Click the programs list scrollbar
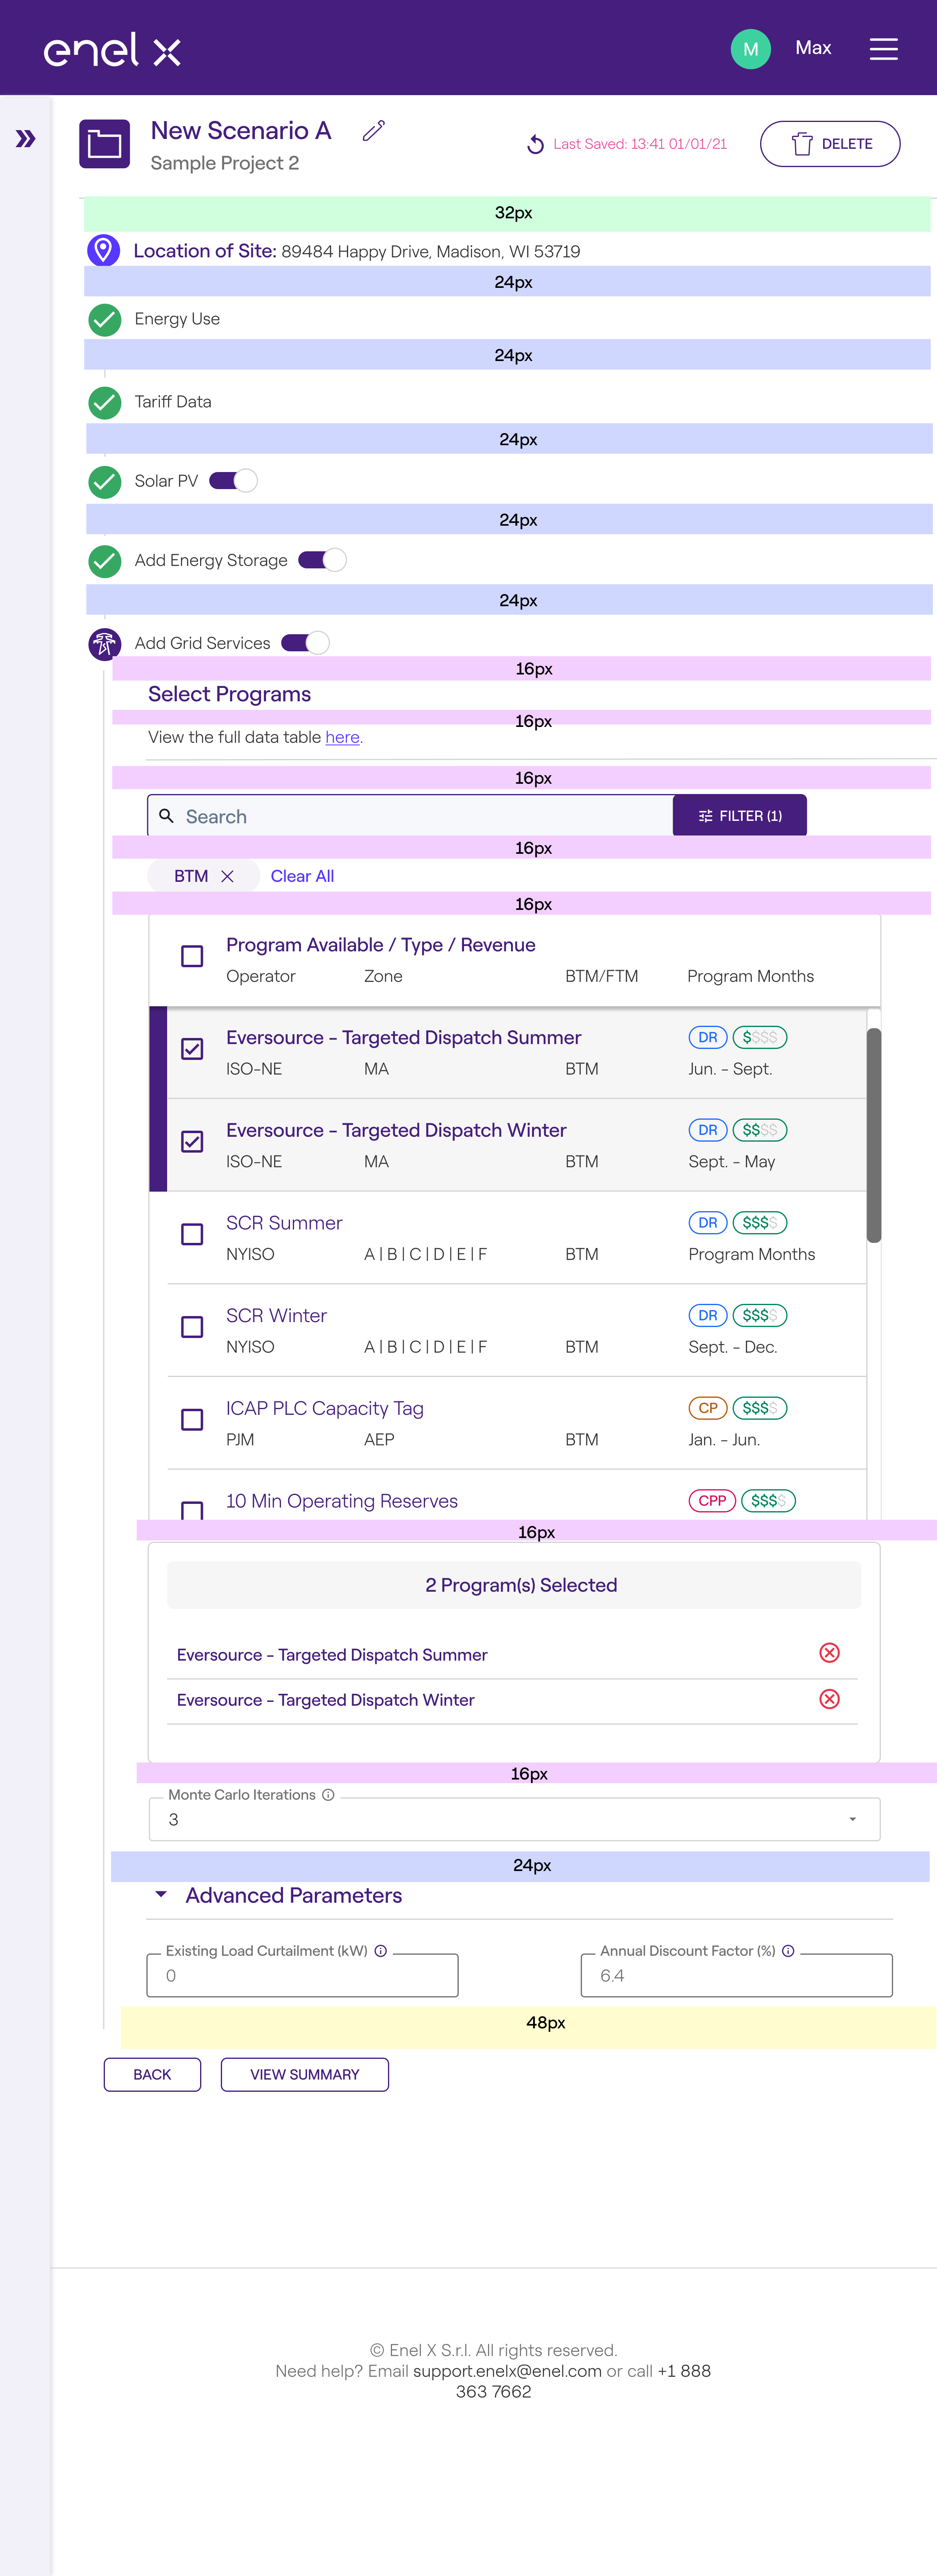The width and height of the screenshot is (937, 2576). 873,1135
